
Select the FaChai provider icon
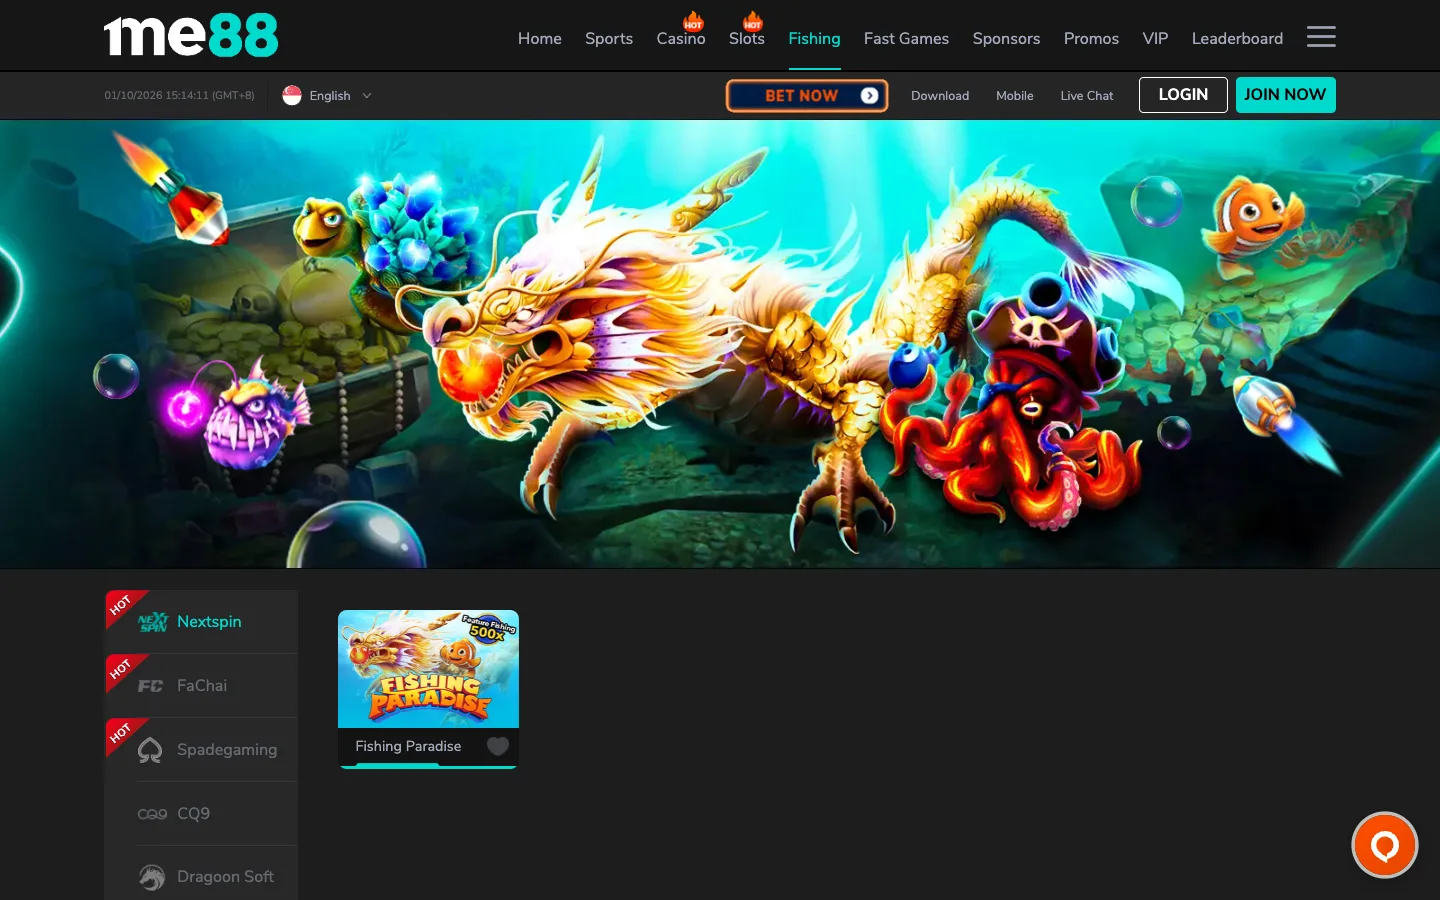coord(151,686)
